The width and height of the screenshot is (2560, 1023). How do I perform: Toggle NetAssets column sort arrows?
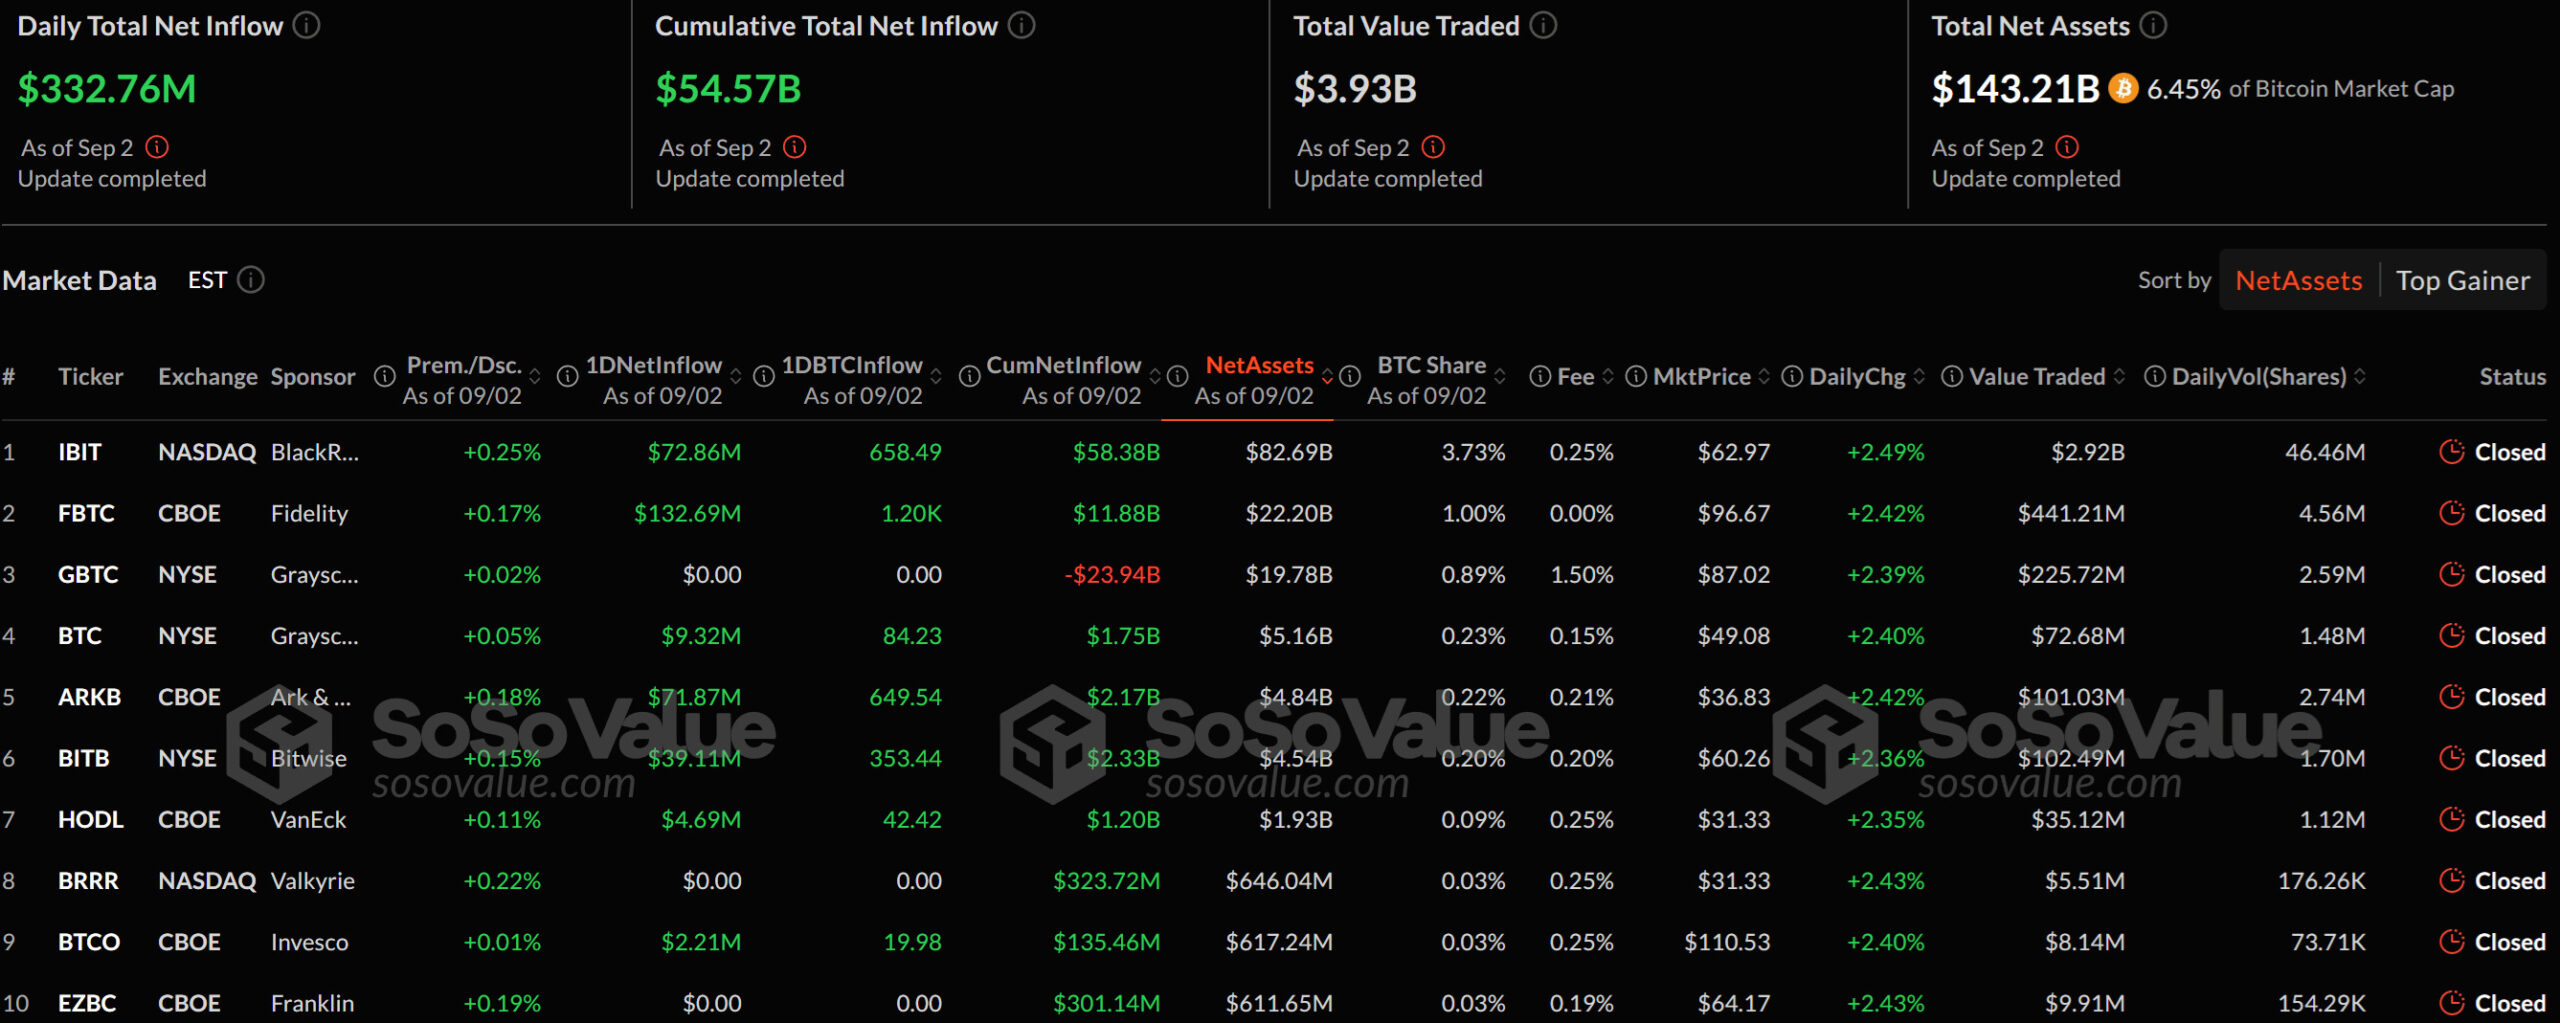[1327, 377]
